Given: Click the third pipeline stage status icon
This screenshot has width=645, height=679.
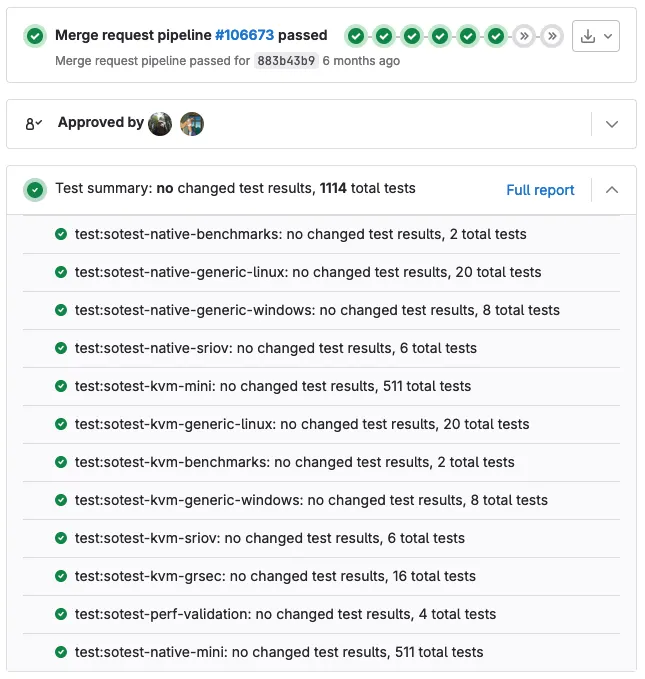Looking at the screenshot, I should point(412,36).
